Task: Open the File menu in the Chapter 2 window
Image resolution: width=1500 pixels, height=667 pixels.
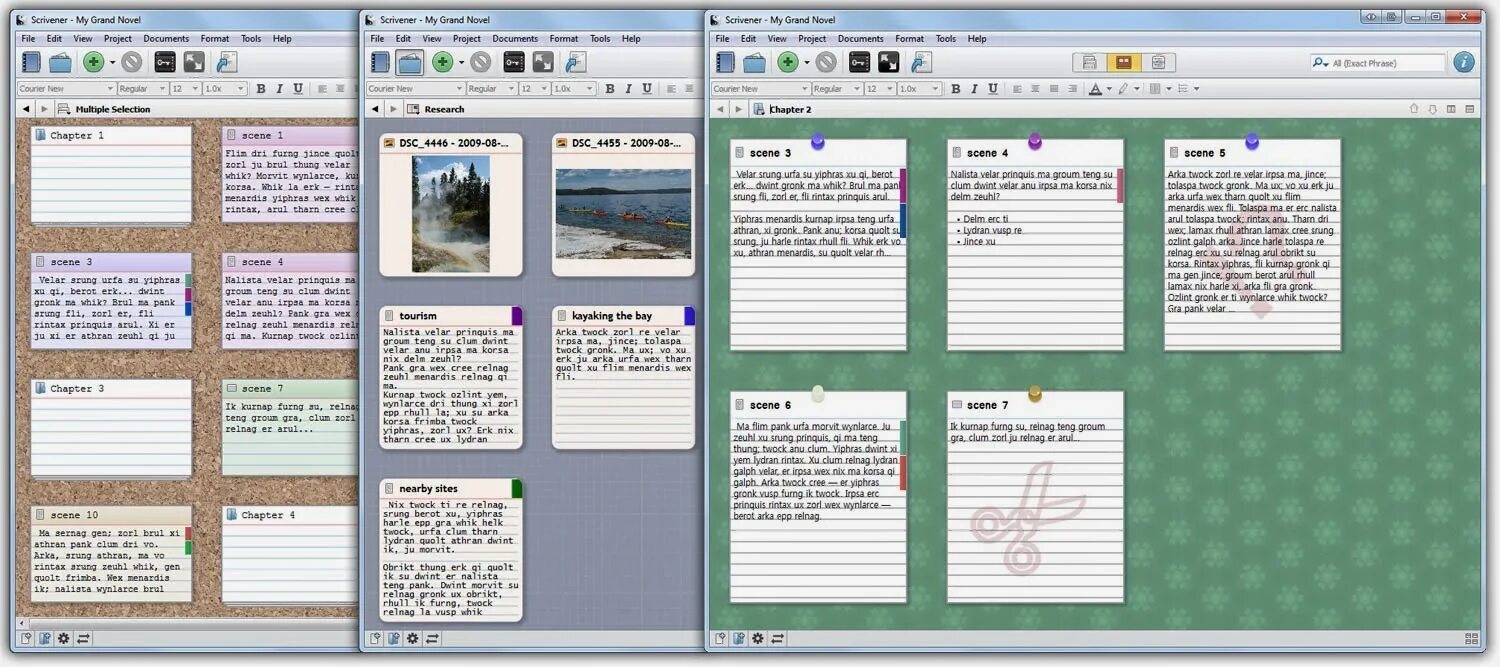Action: coord(722,39)
